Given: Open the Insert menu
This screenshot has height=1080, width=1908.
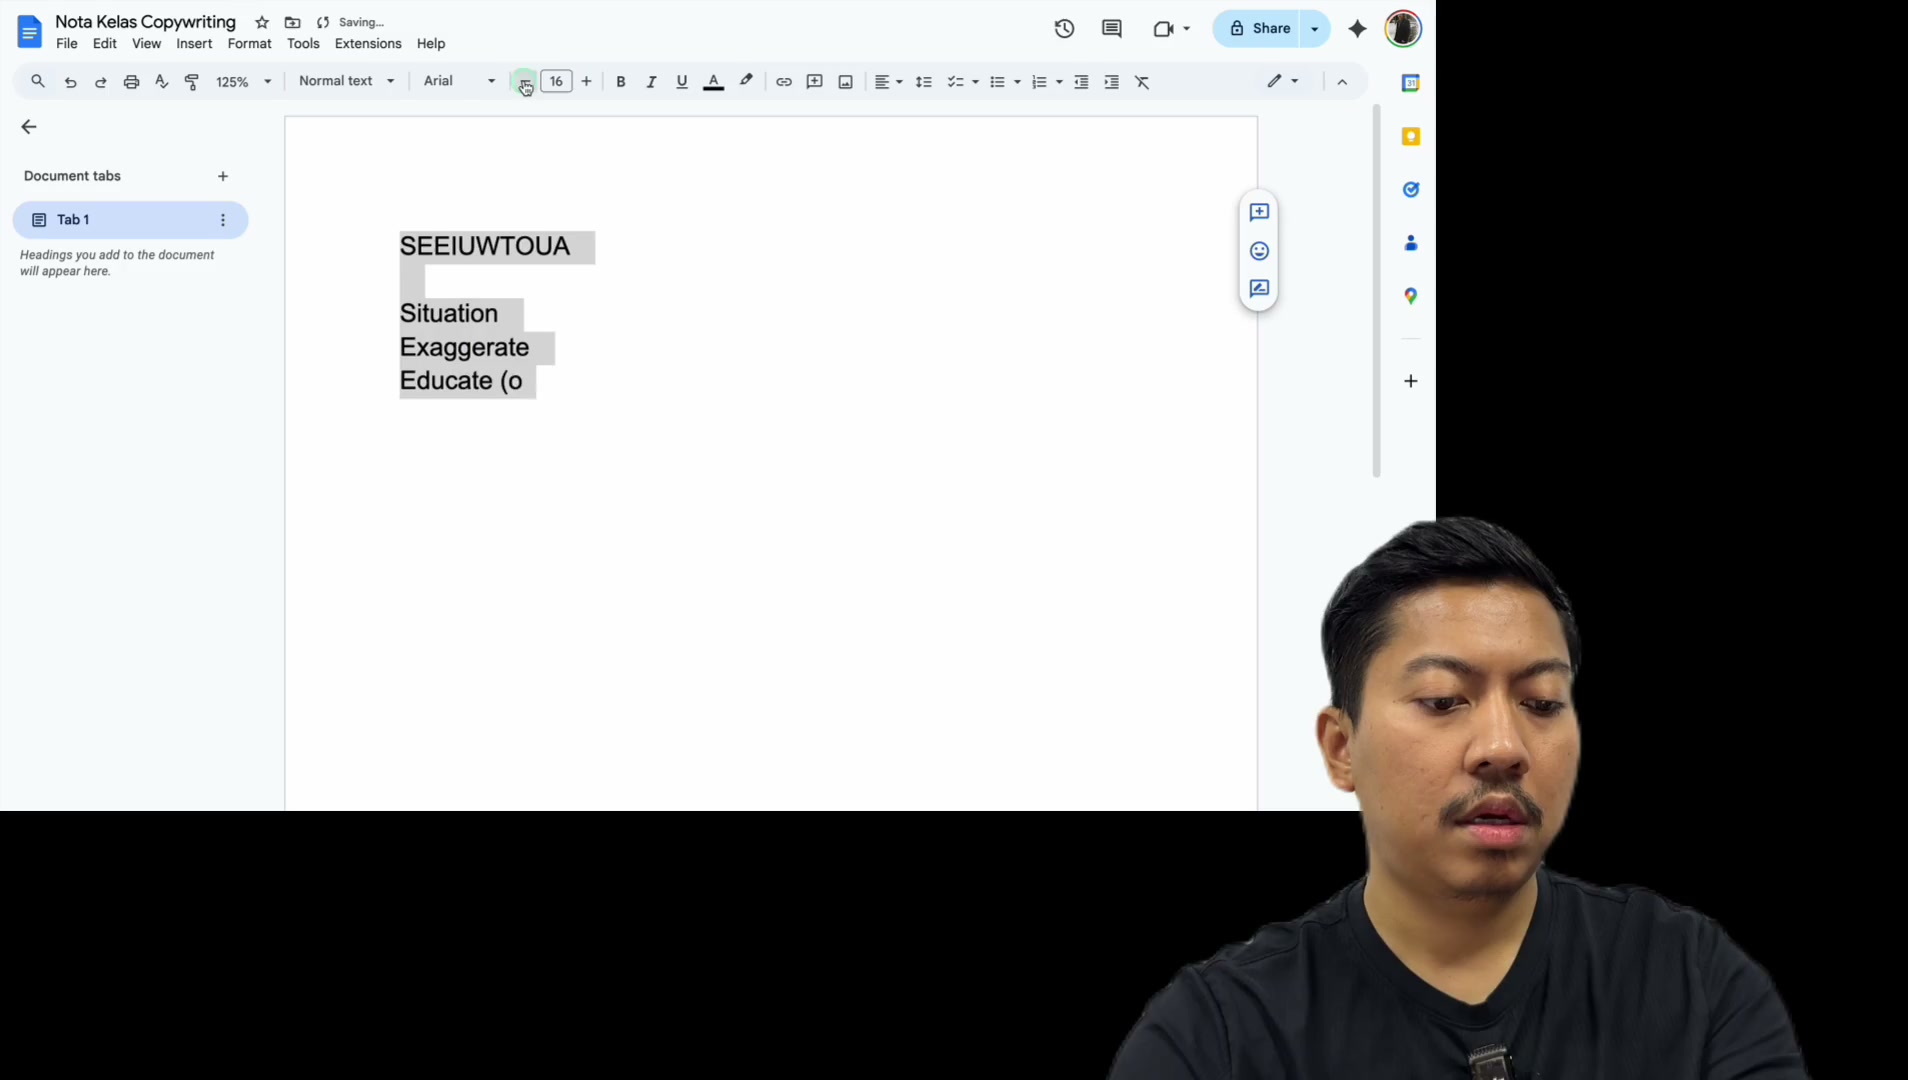Looking at the screenshot, I should (x=194, y=43).
